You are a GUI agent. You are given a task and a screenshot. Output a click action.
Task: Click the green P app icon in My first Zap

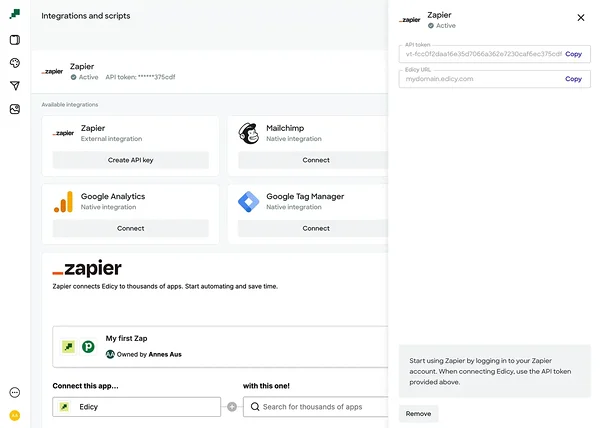pyautogui.click(x=88, y=347)
